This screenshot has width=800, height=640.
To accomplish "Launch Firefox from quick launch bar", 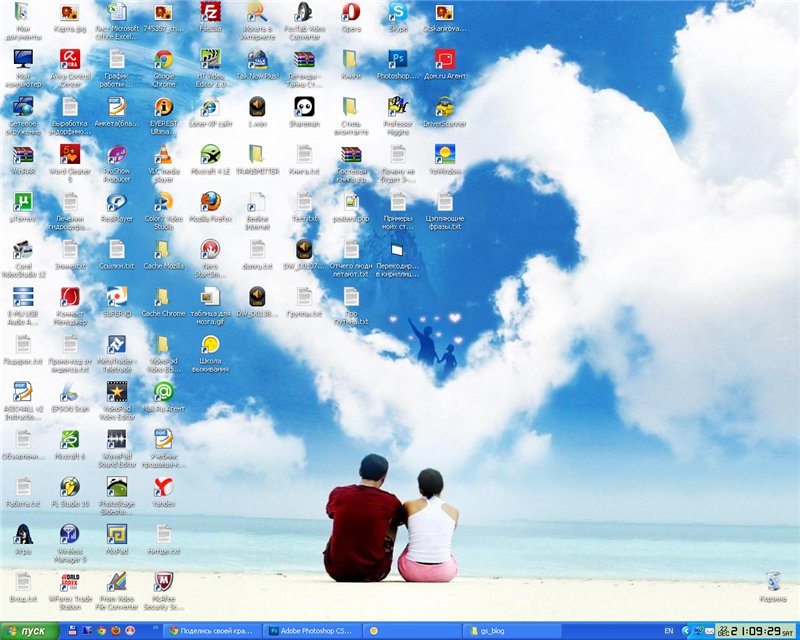I will click(115, 631).
